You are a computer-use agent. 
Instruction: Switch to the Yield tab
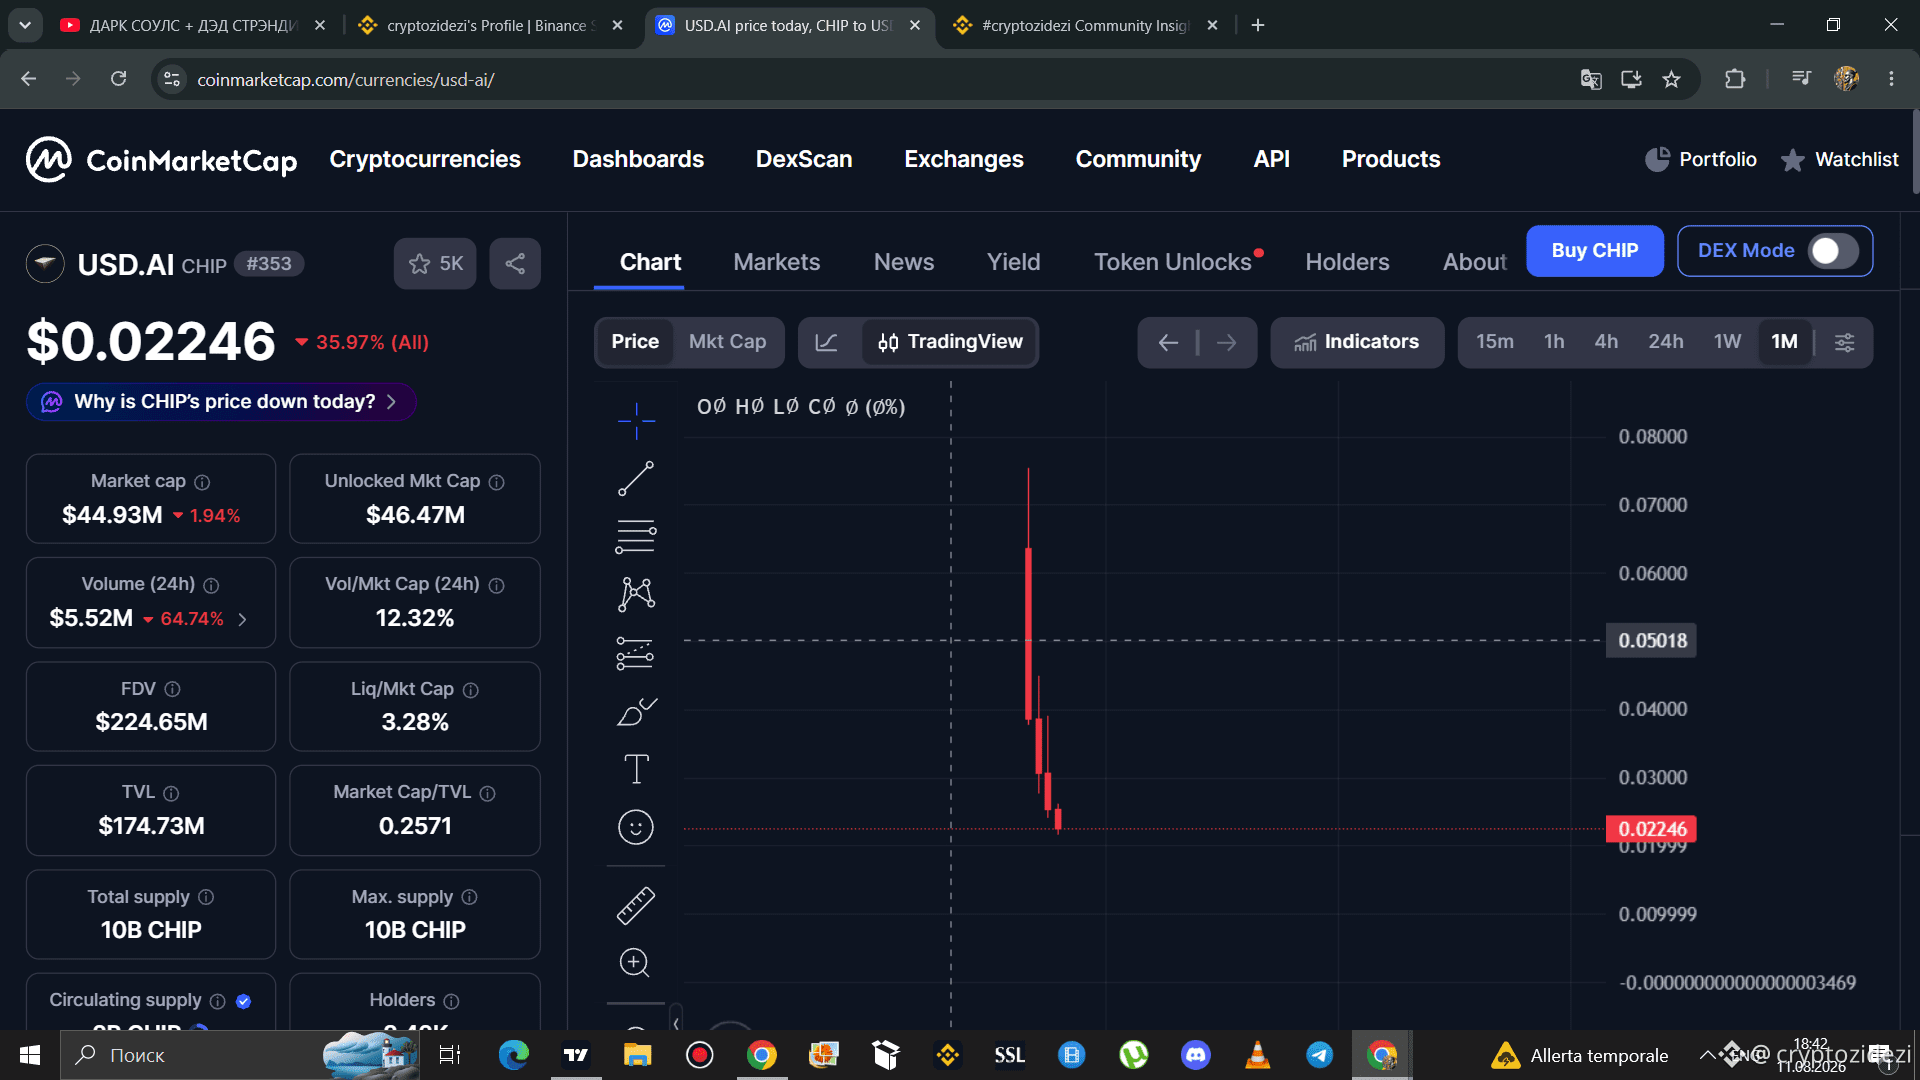[1014, 263]
